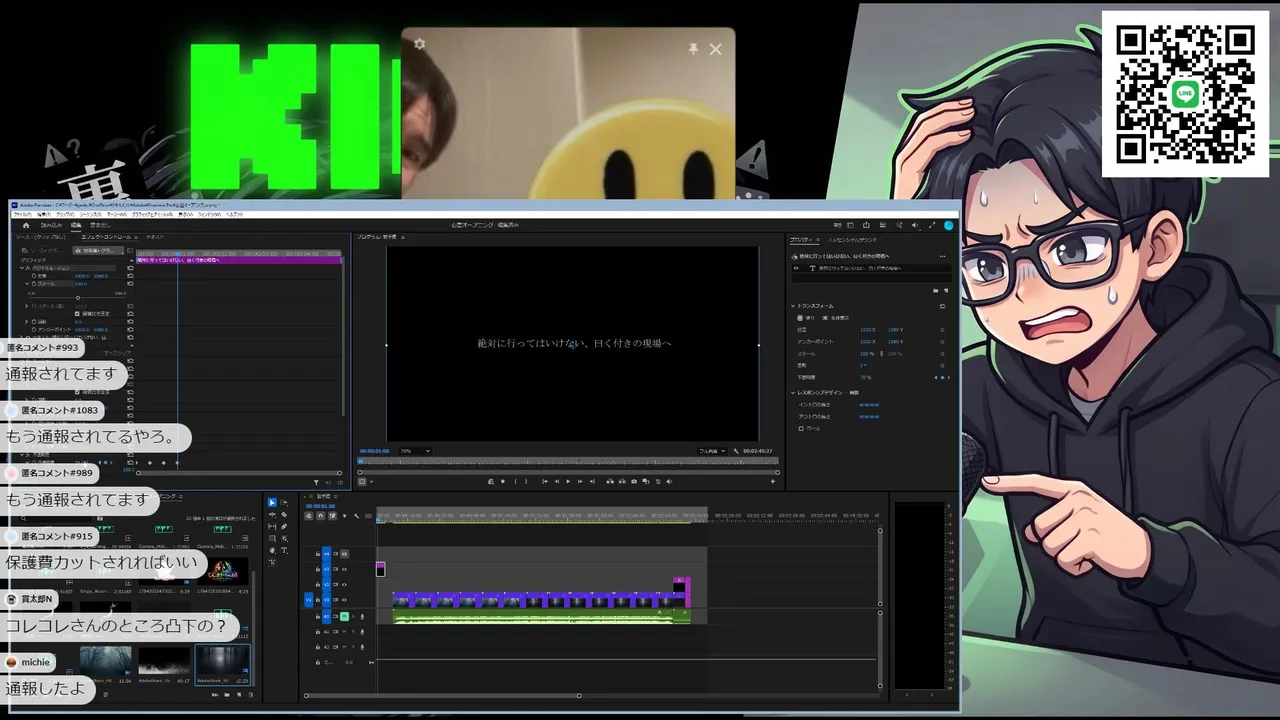This screenshot has height=720, width=1280.
Task: Click the Lift button in Program monitor
Action: tap(609, 481)
